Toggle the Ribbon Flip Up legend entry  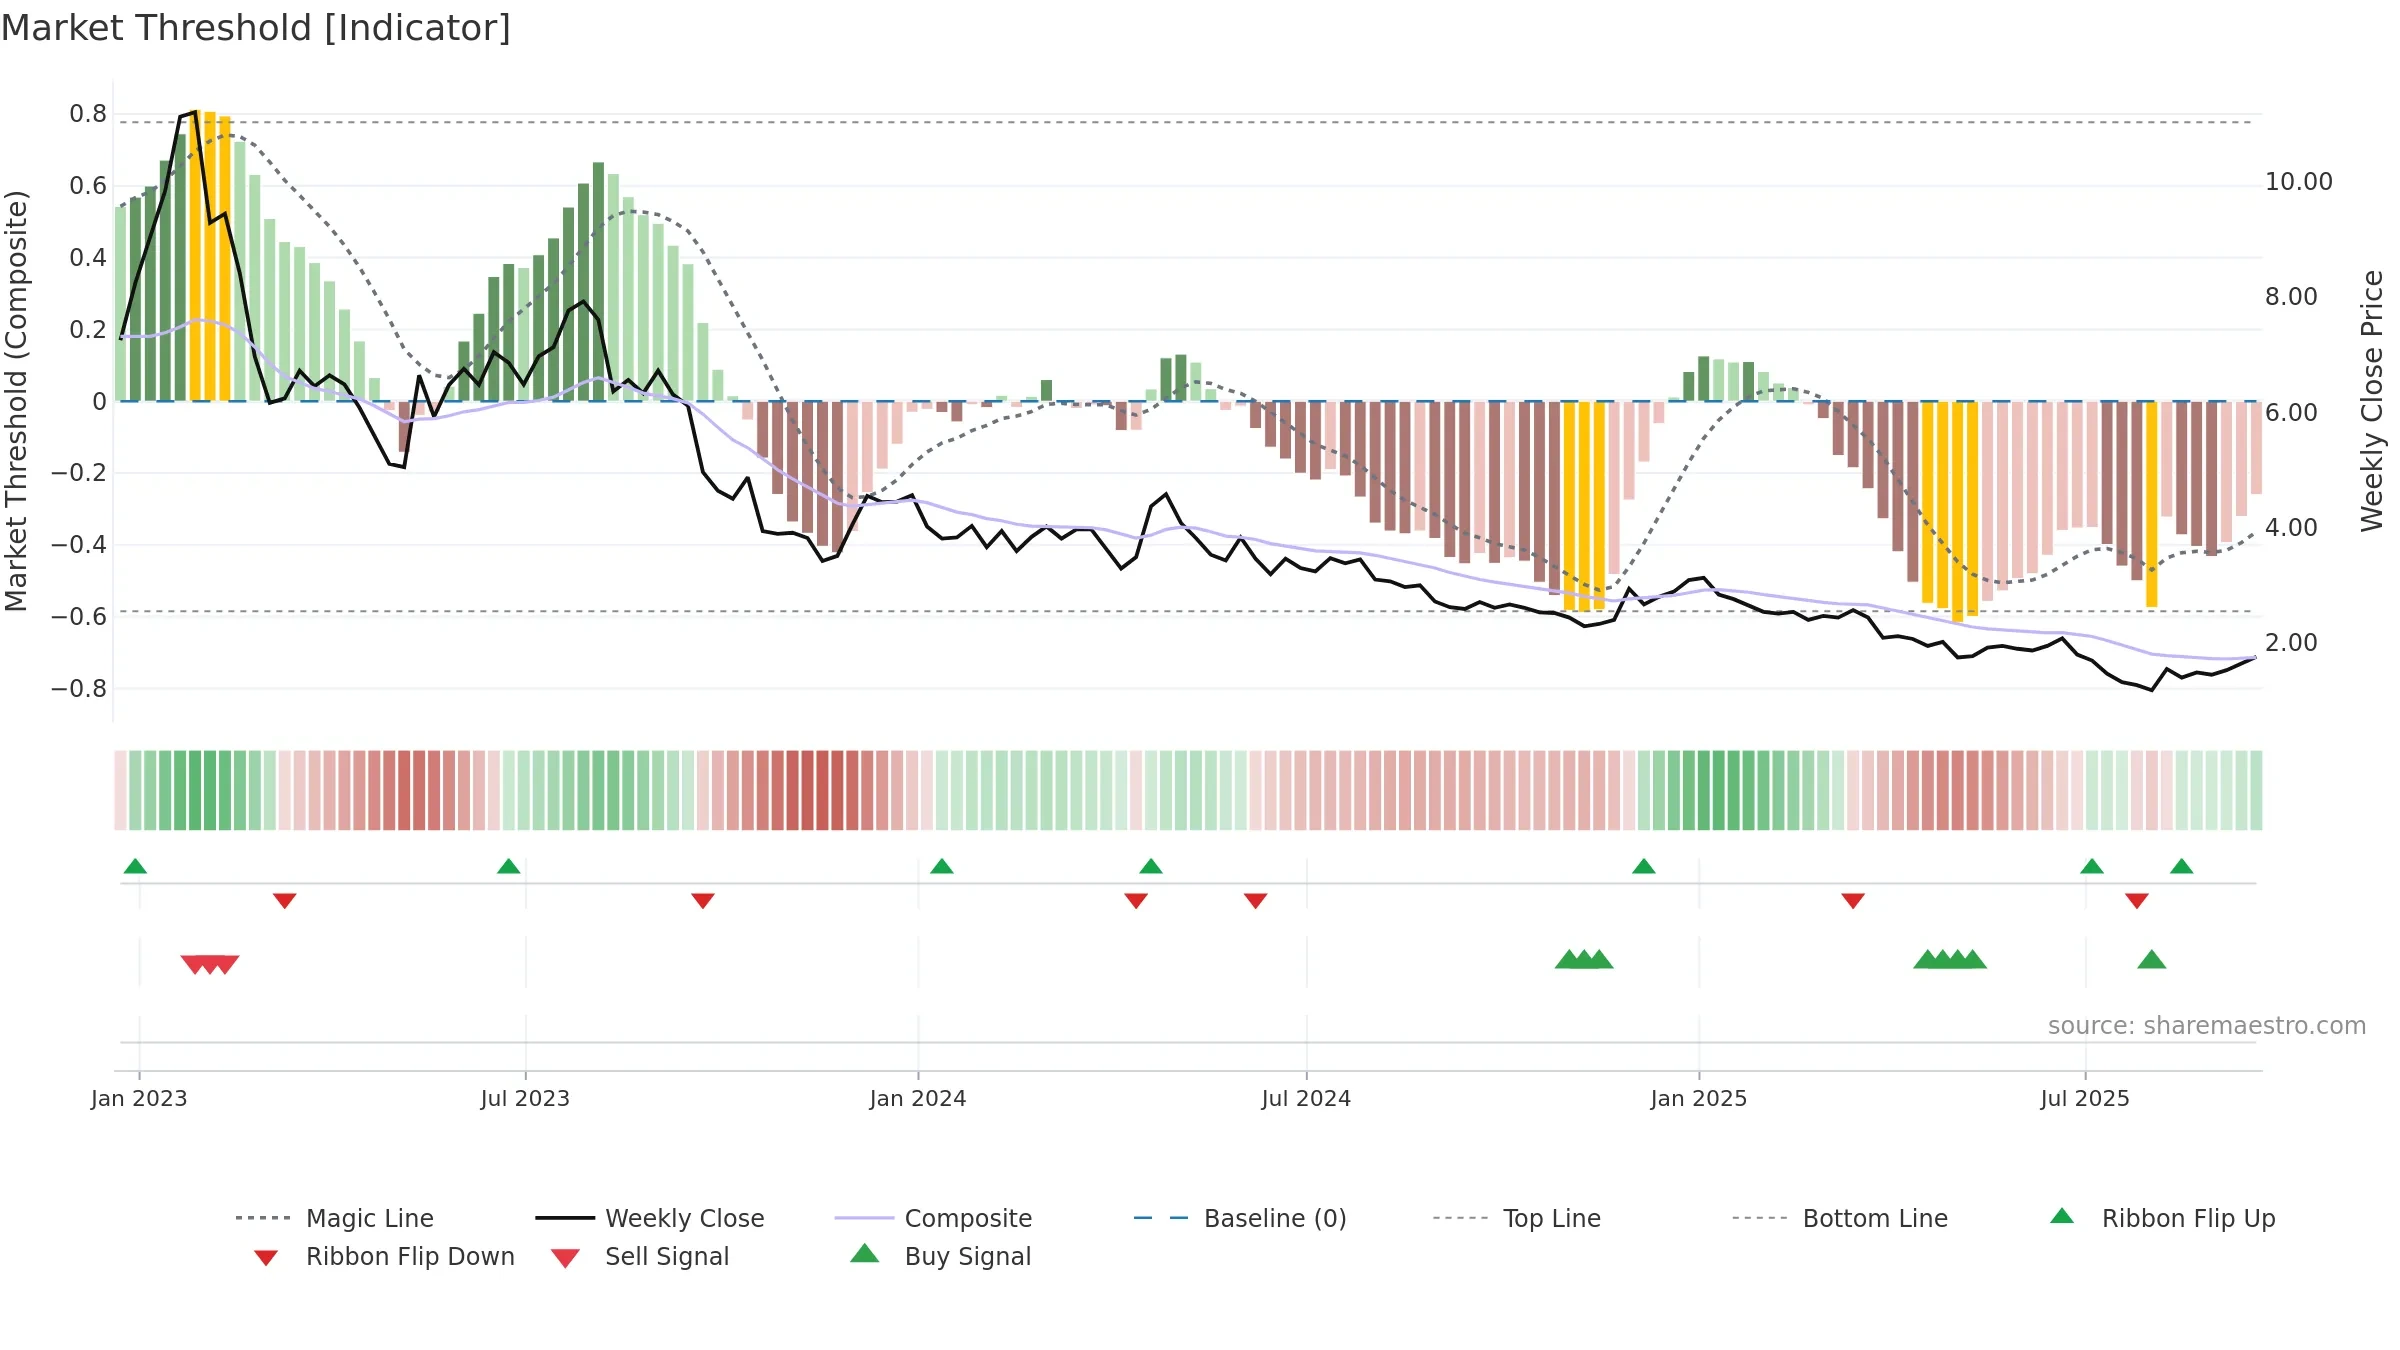[x=2162, y=1218]
